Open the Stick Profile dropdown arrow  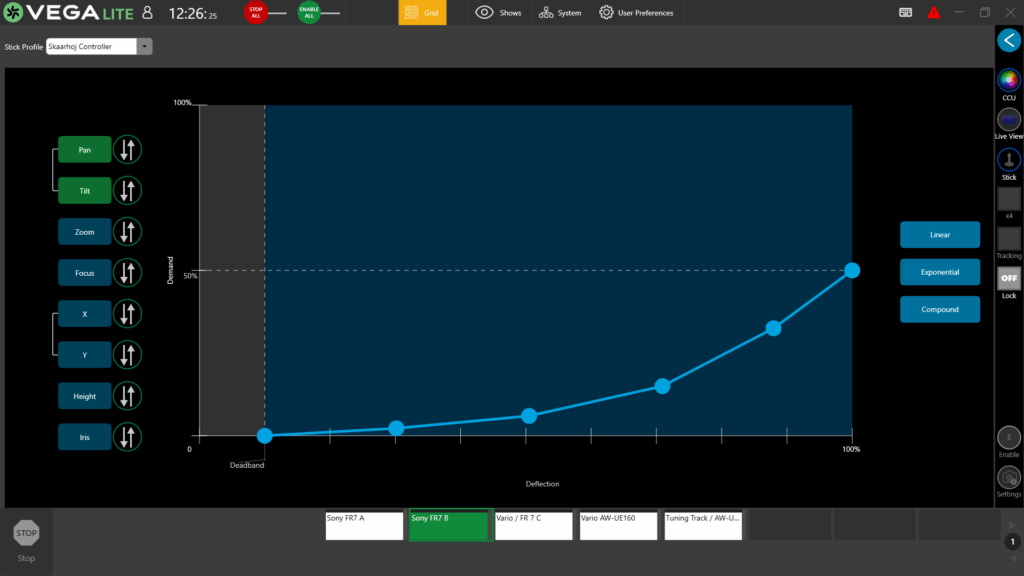pyautogui.click(x=144, y=46)
